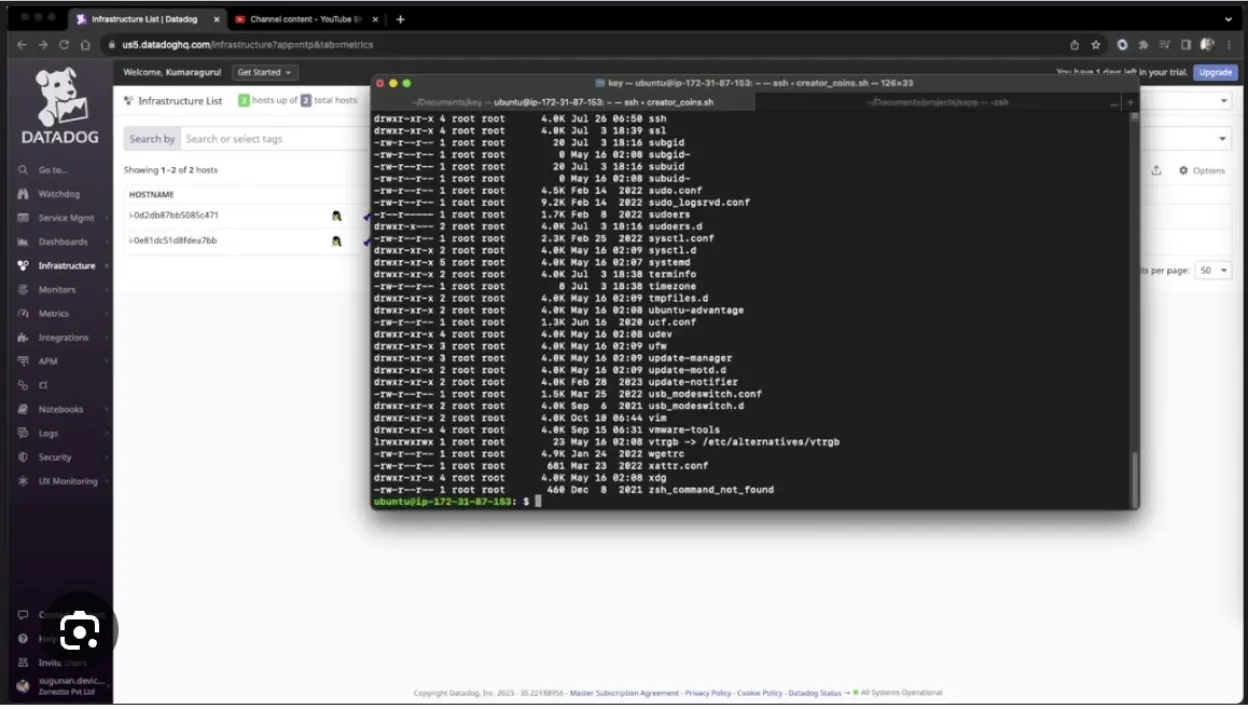1248x710 pixels.
Task: Open the Infrastructure sidebar menu item
Action: [62, 266]
